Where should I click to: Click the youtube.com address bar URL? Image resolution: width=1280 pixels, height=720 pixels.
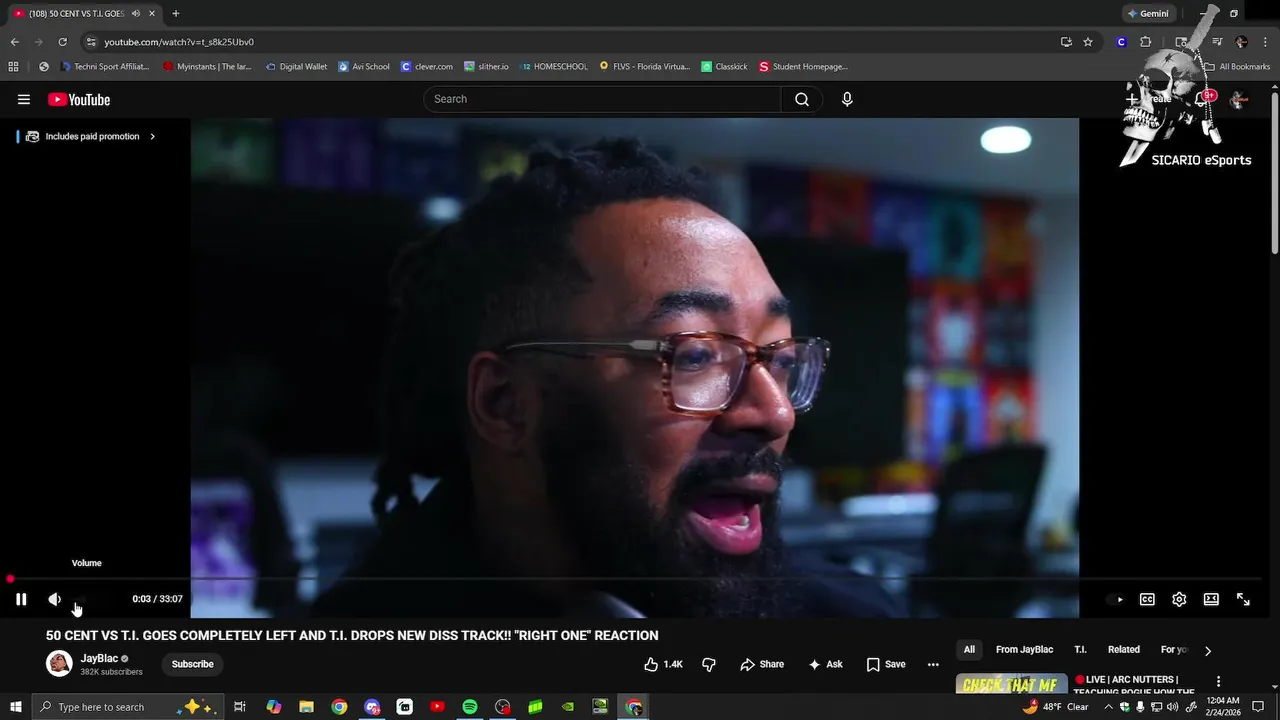[179, 42]
